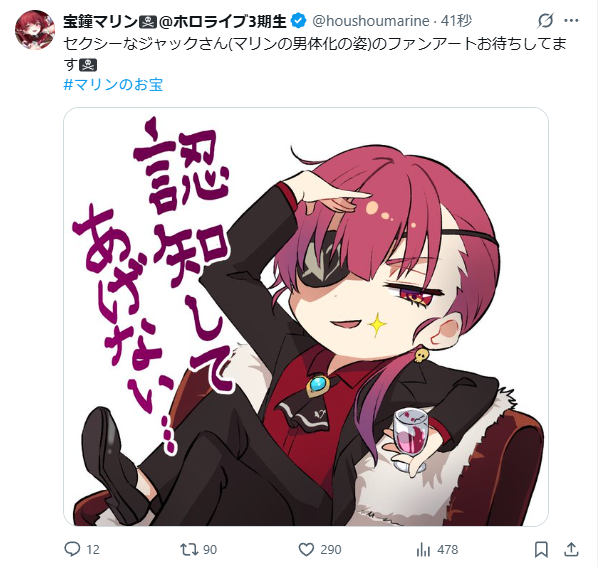Click the repost arrows icon
Viewport: 598px width, 567px height.
coord(189,549)
